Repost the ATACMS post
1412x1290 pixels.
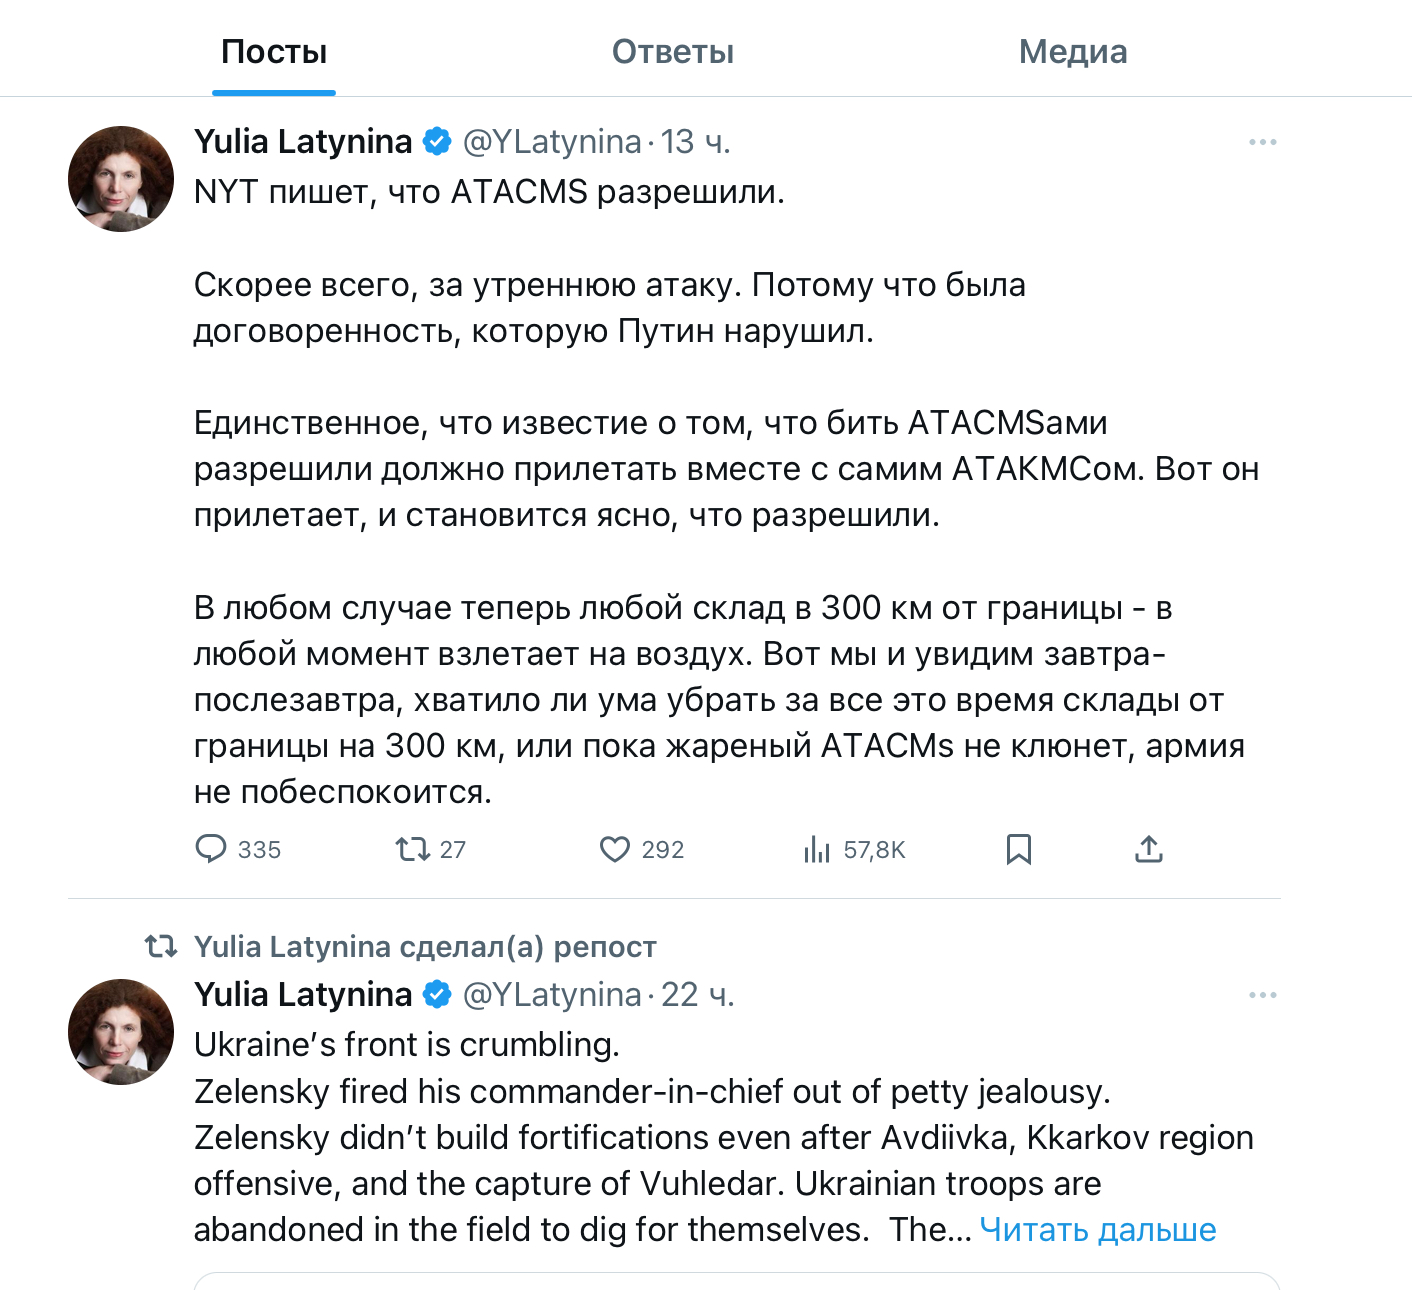[412, 849]
